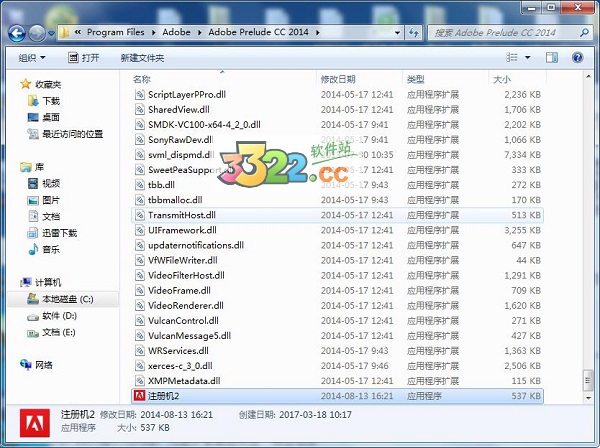Click the 打开 toolbar button

(83, 58)
